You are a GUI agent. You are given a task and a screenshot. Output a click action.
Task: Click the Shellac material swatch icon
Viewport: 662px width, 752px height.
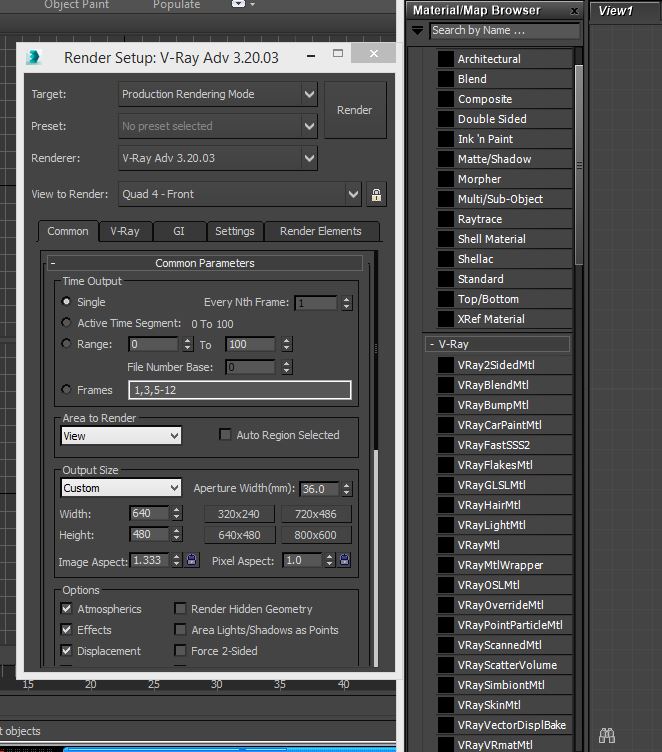(x=446, y=259)
